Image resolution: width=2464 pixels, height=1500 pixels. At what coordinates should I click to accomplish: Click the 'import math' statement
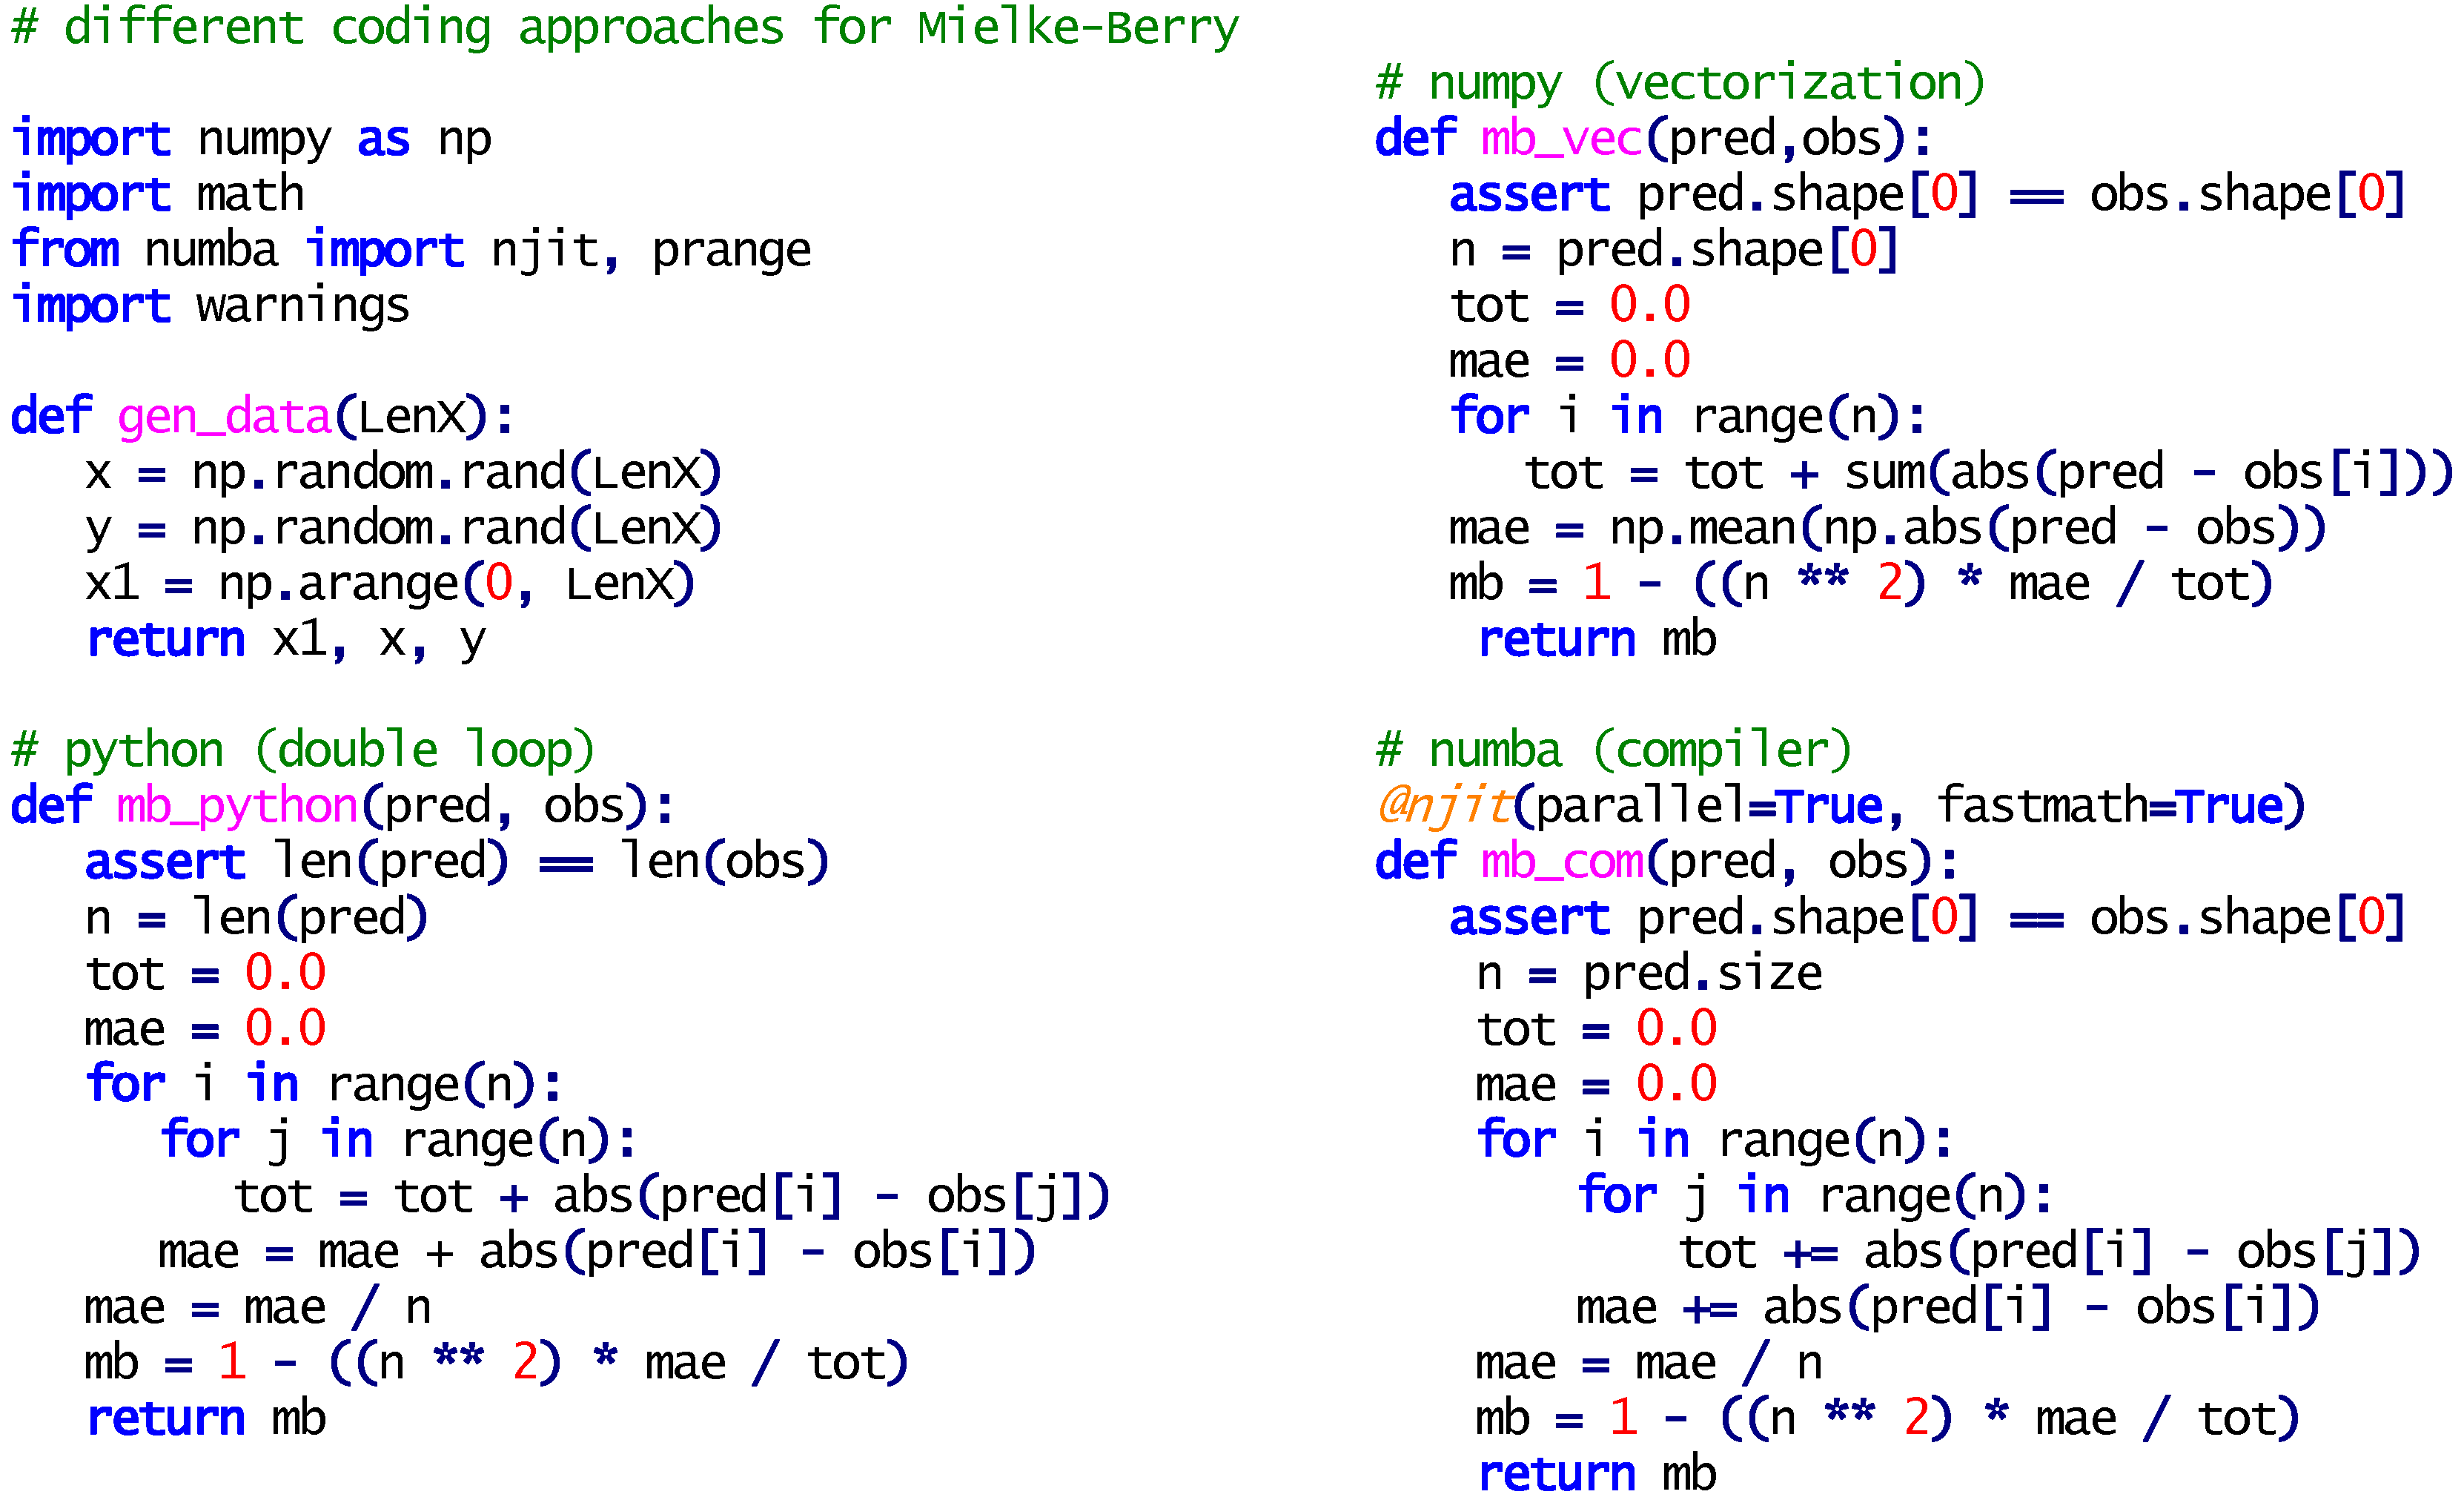pos(158,194)
